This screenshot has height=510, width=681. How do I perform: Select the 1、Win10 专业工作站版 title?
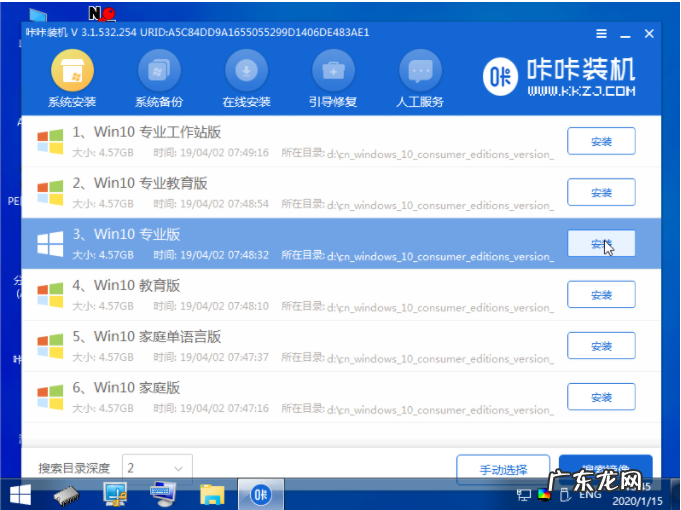click(147, 132)
